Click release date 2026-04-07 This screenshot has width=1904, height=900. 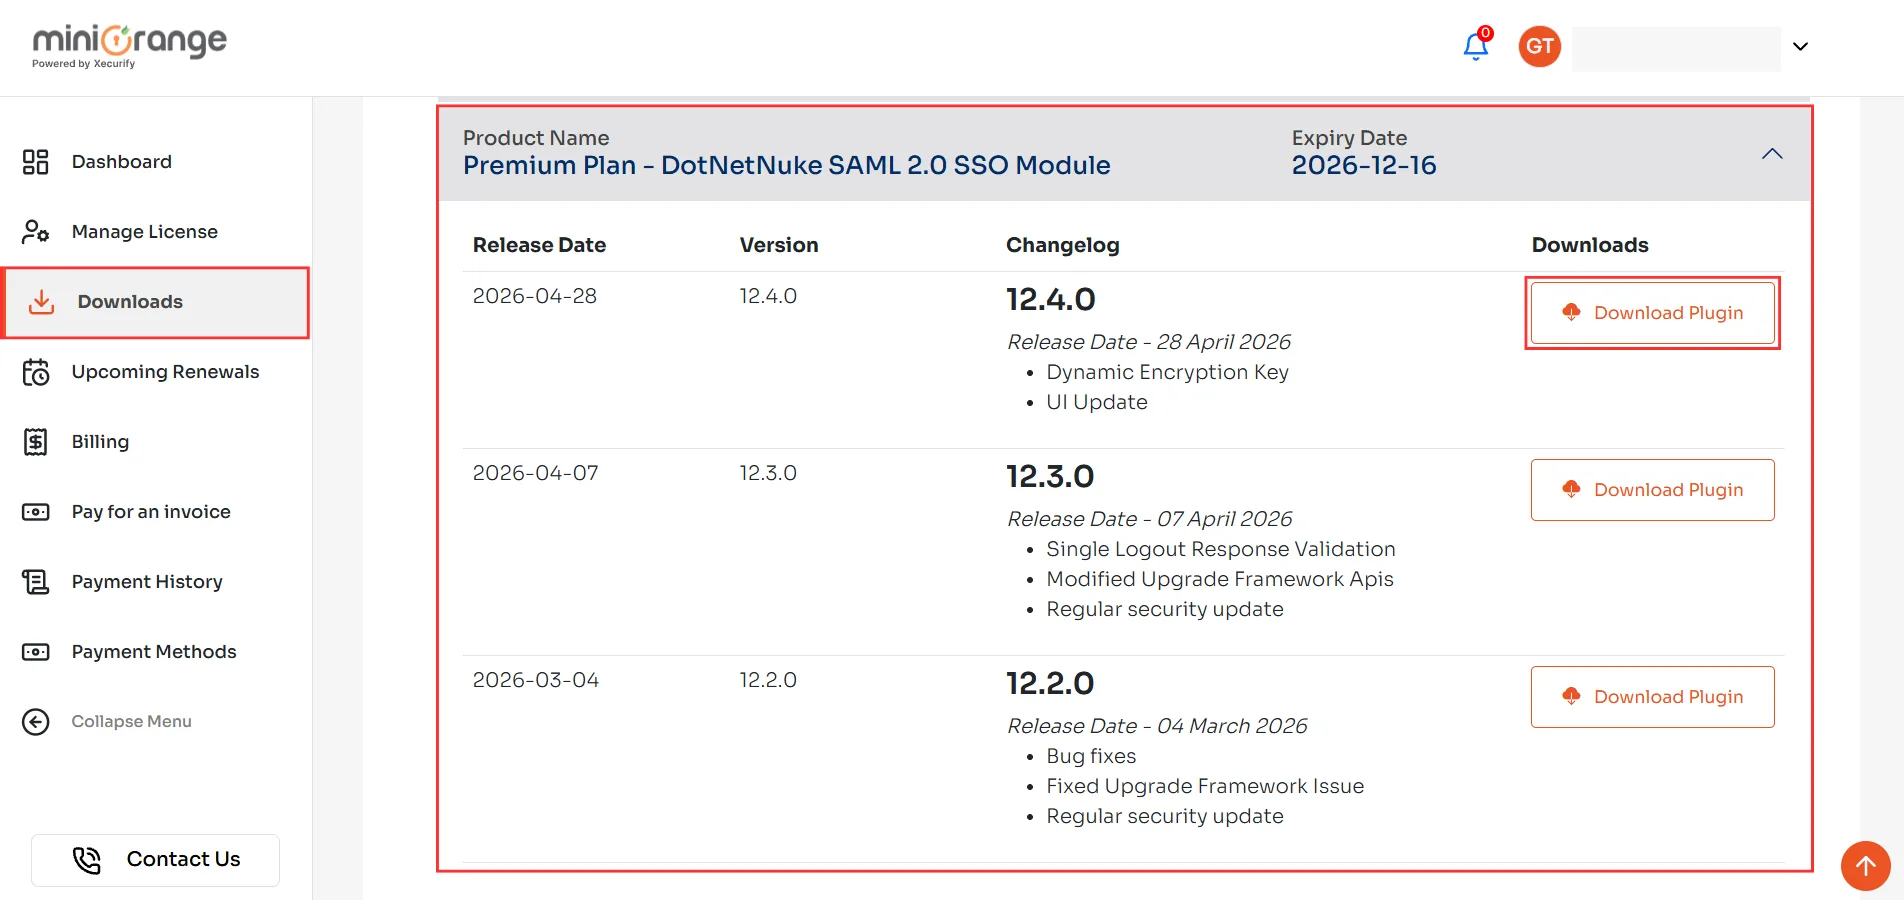pos(536,473)
